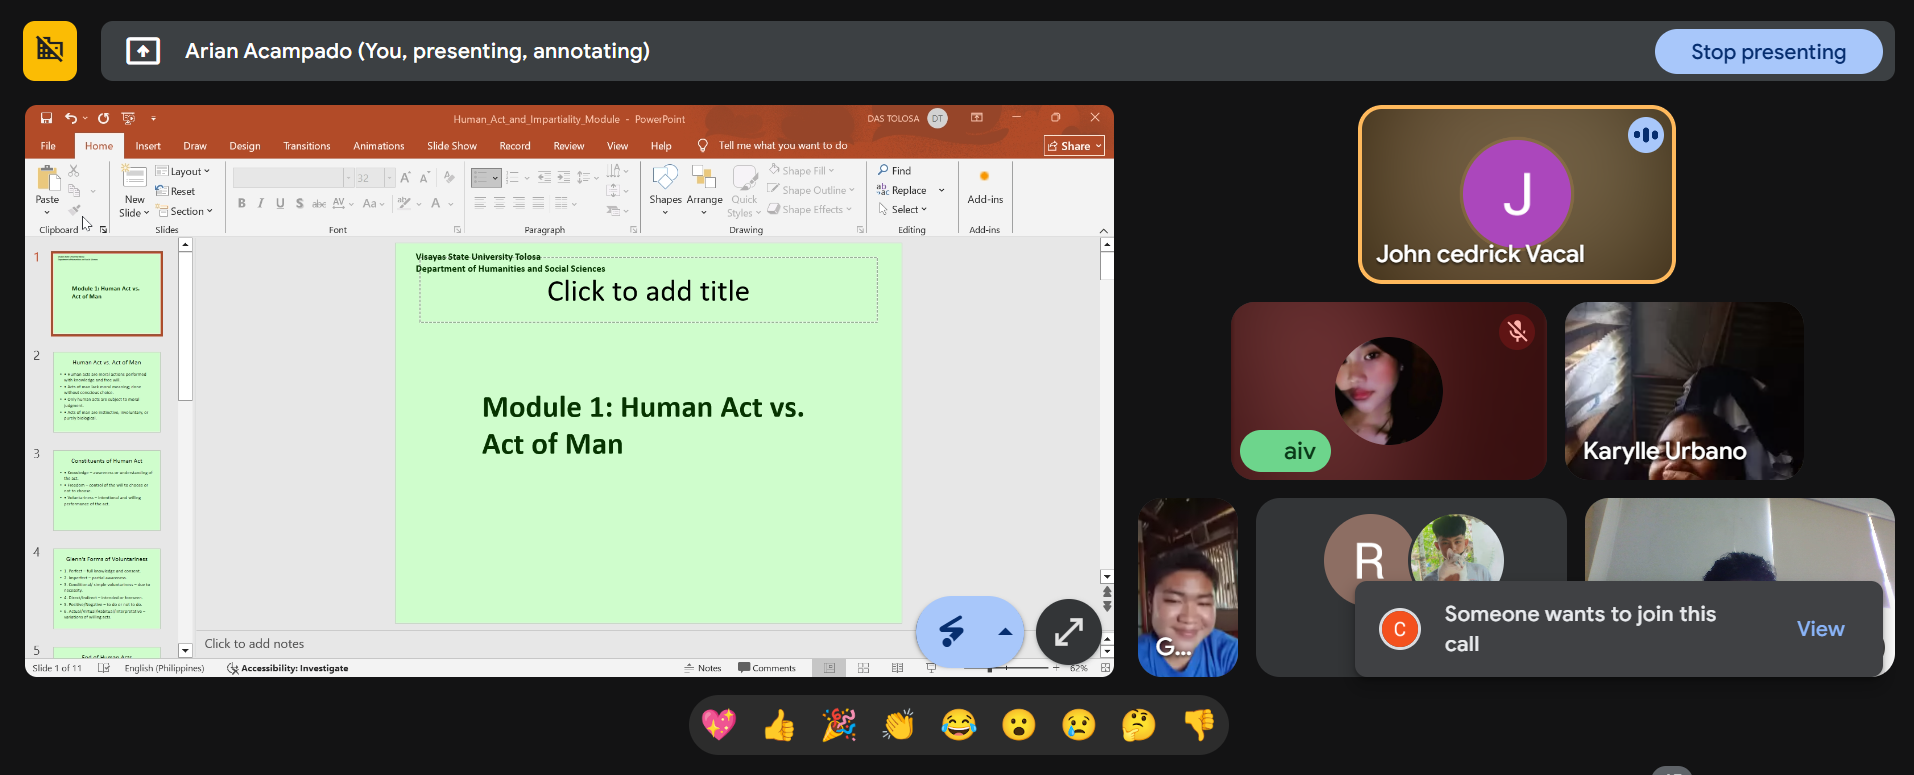
Task: Click the Stop presenting button
Action: 1767,52
